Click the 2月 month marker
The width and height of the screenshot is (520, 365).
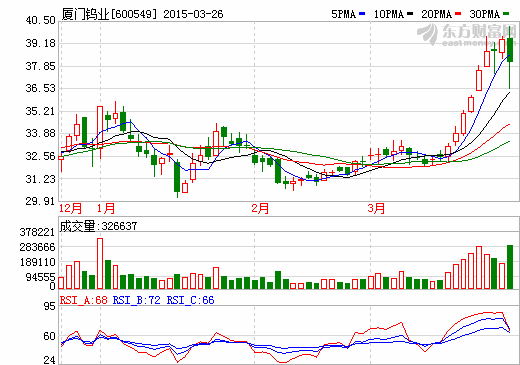(x=260, y=209)
